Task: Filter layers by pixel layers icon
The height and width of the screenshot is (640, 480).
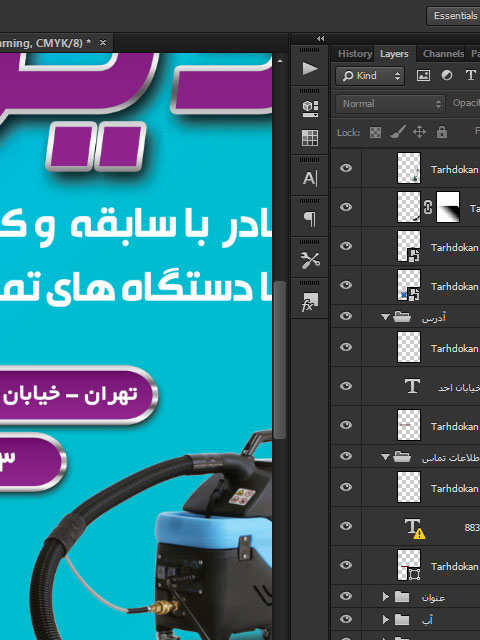Action: click(423, 76)
